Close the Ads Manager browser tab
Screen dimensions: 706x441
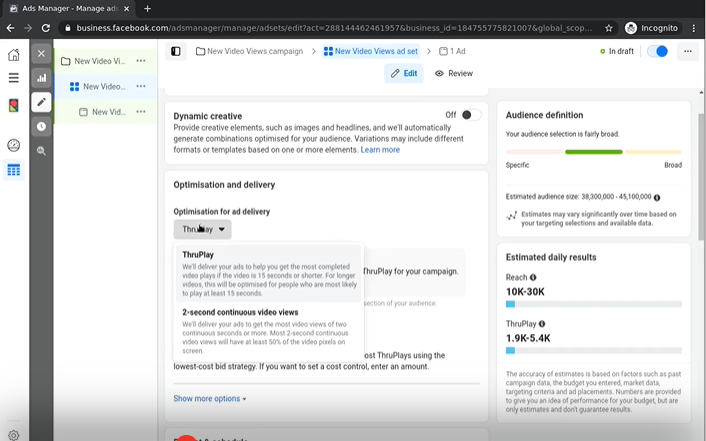coord(127,8)
